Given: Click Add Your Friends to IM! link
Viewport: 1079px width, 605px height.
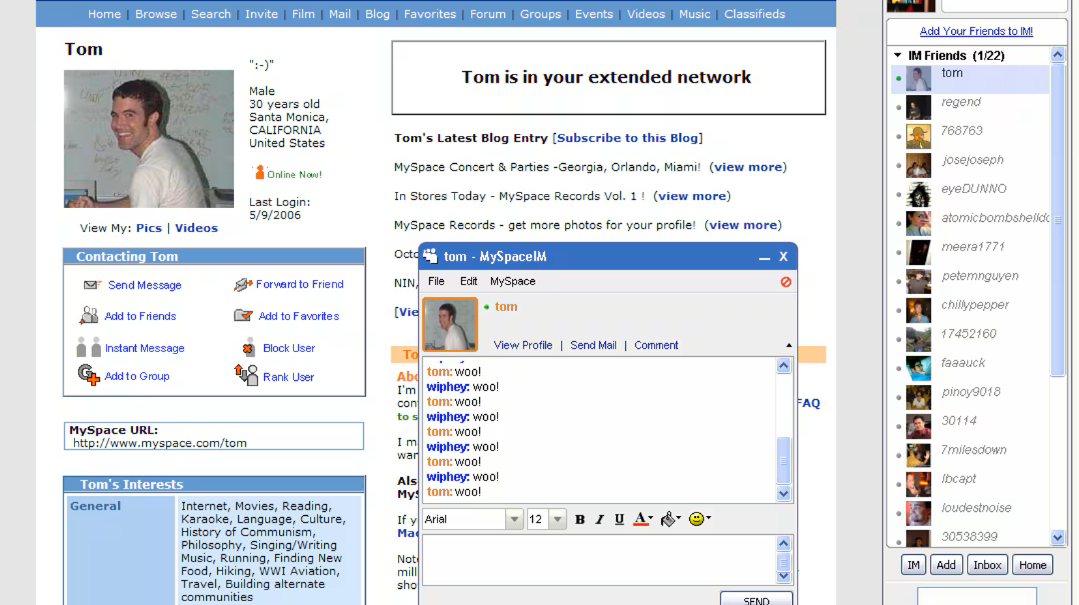Looking at the screenshot, I should pos(976,31).
